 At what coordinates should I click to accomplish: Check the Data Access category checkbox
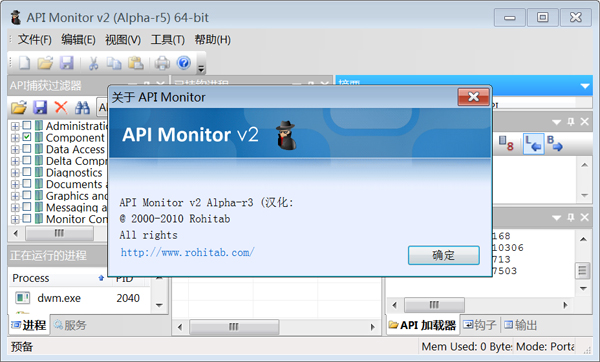27,148
